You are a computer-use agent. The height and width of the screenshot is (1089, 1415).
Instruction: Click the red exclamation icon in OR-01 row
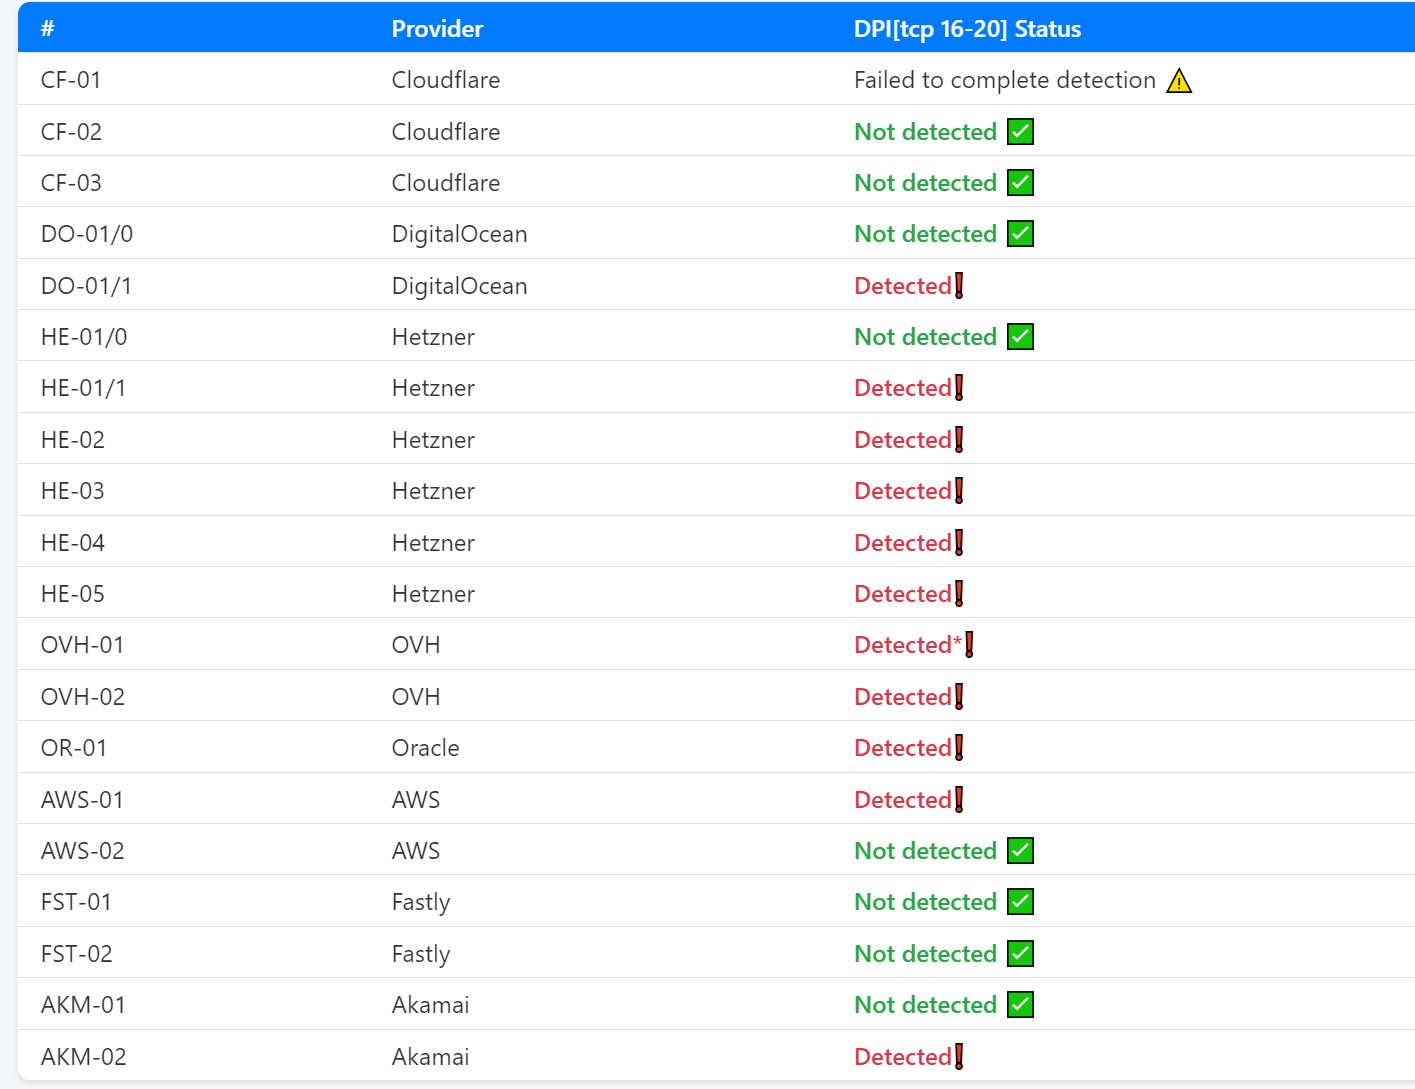(x=959, y=748)
